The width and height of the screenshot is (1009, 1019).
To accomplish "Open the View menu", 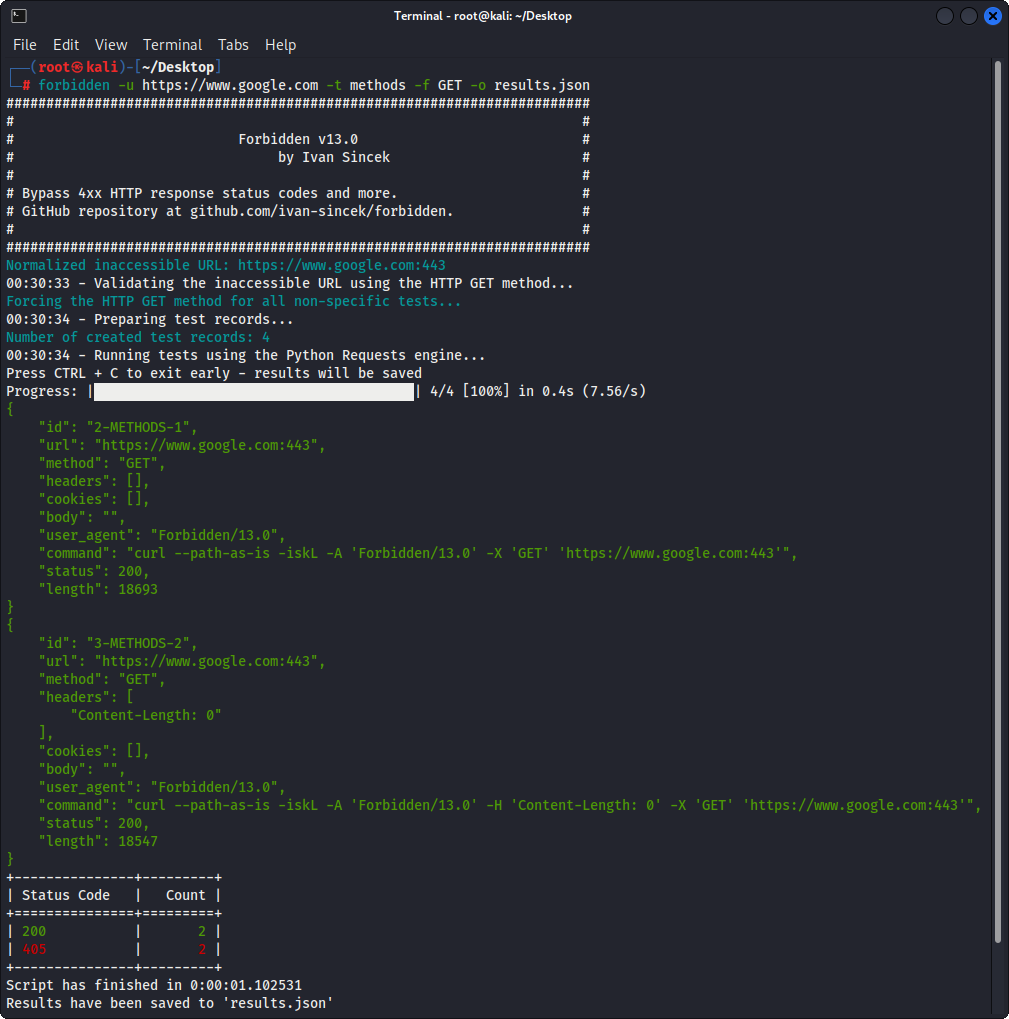I will (x=111, y=45).
